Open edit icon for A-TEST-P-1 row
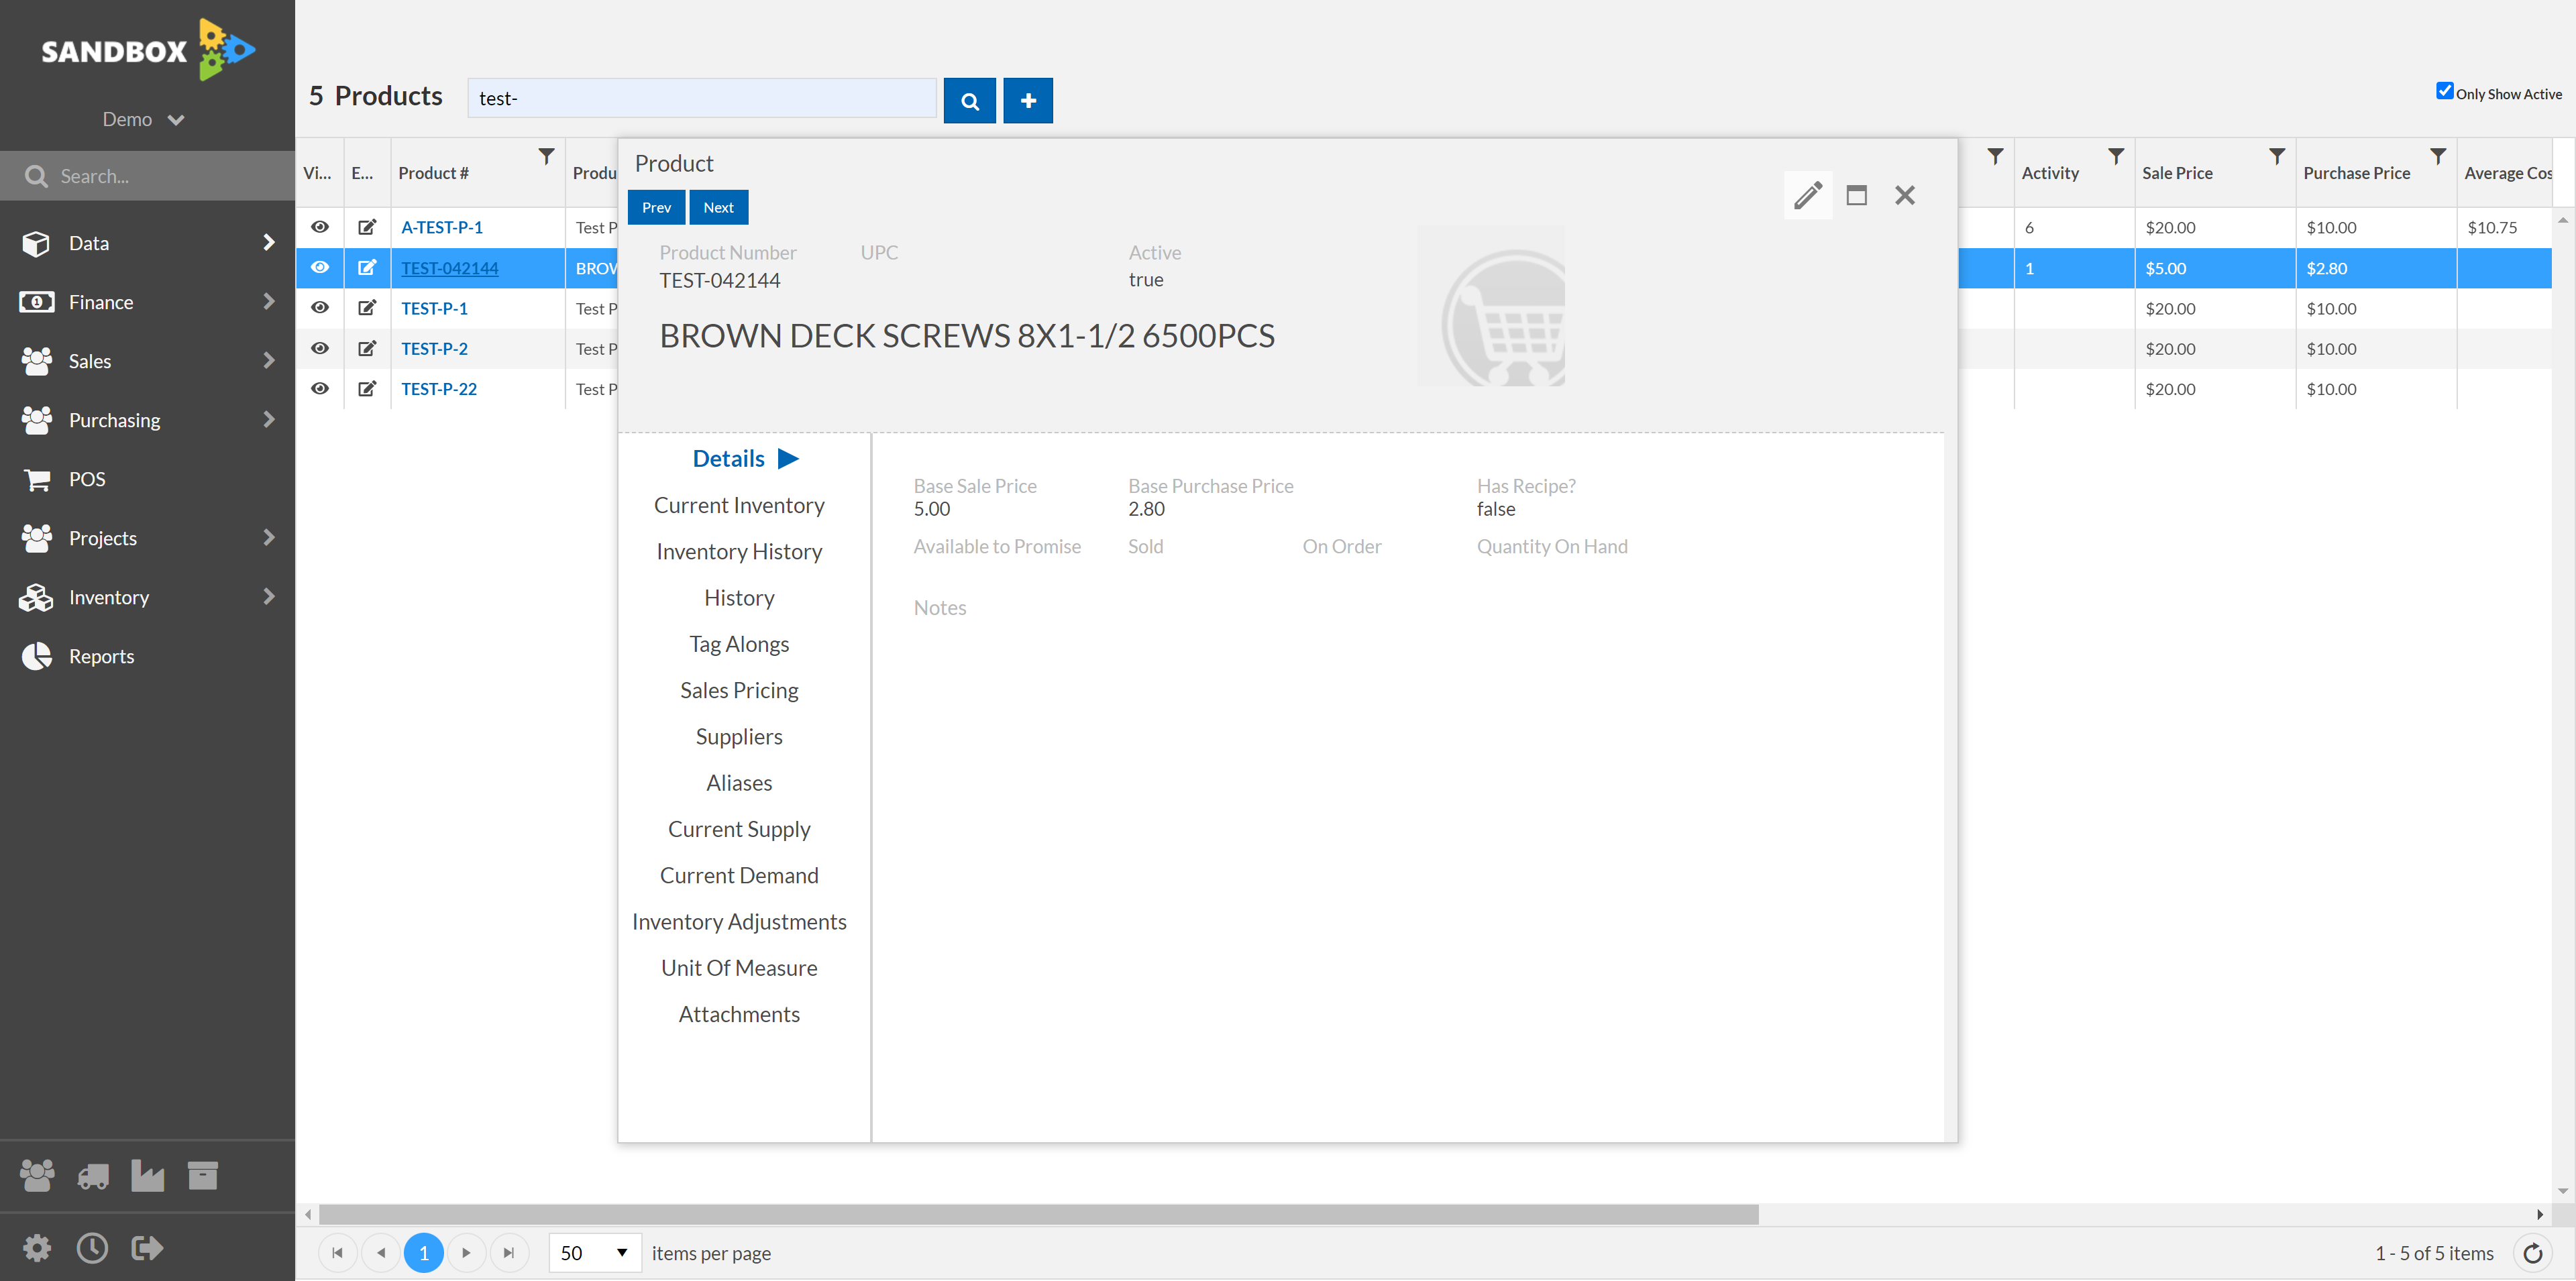2576x1281 pixels. click(x=367, y=227)
